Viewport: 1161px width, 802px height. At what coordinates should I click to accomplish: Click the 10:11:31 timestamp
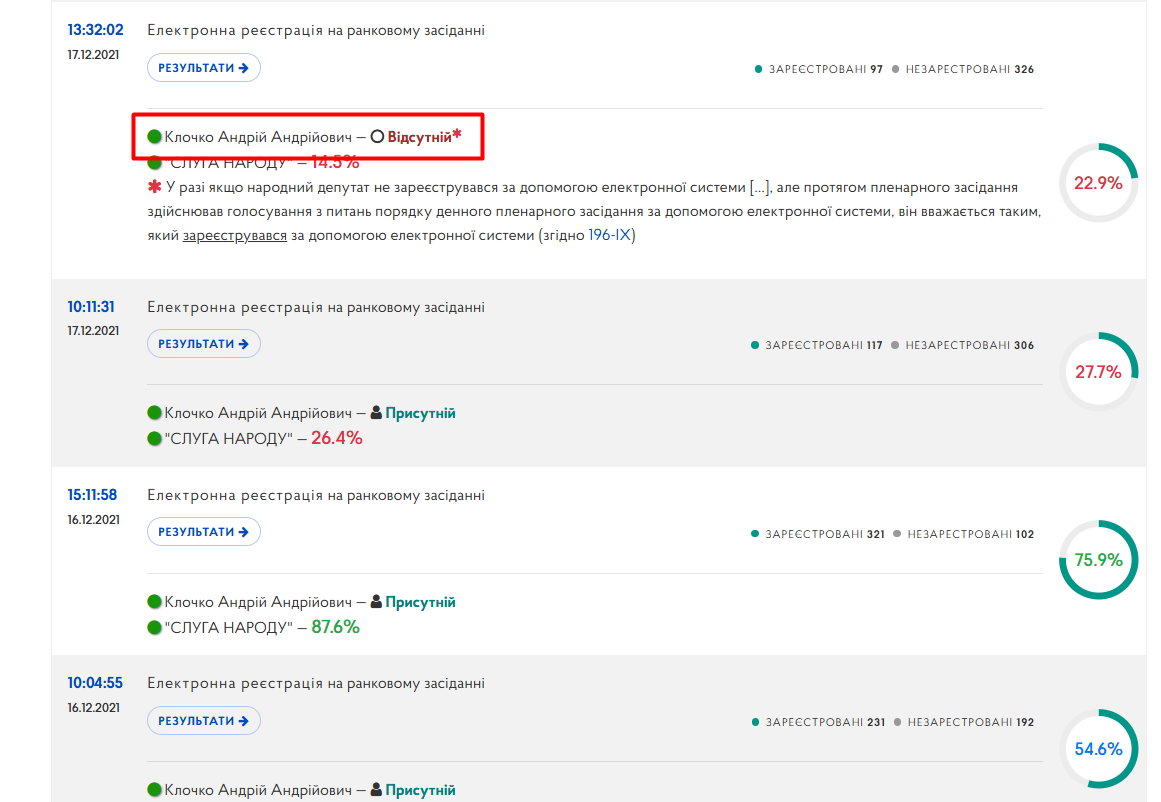pyautogui.click(x=91, y=307)
